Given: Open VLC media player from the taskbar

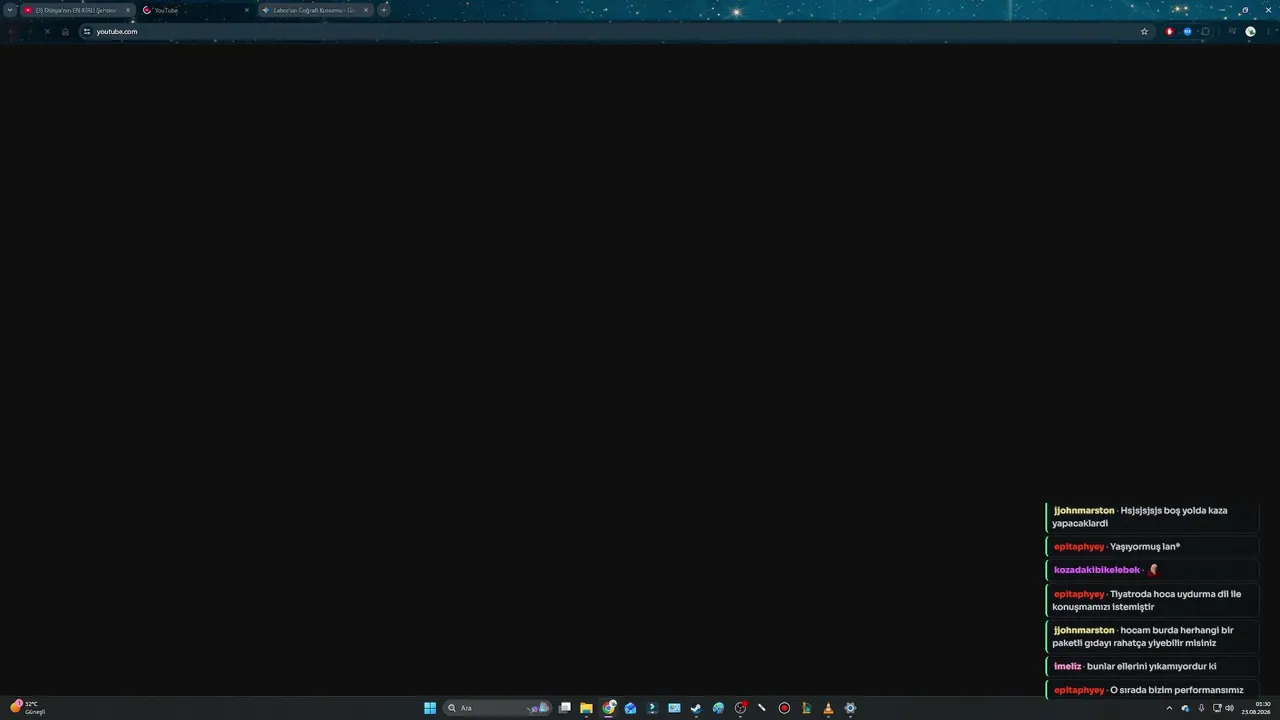Looking at the screenshot, I should pos(828,708).
